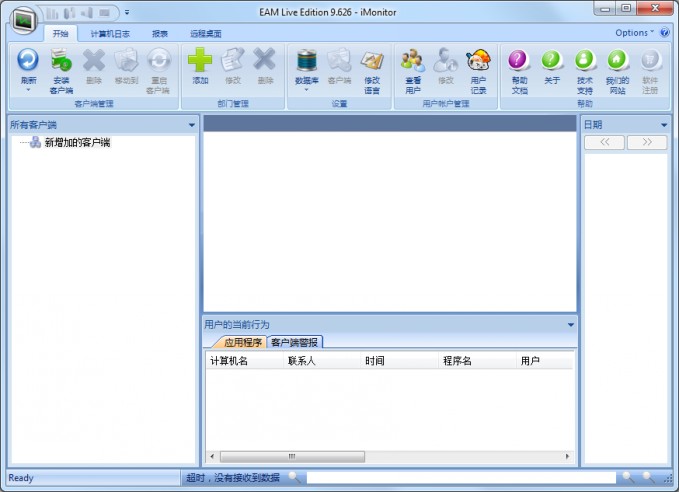The image size is (679, 492).
Task: Click the previous date << button
Action: click(x=604, y=142)
